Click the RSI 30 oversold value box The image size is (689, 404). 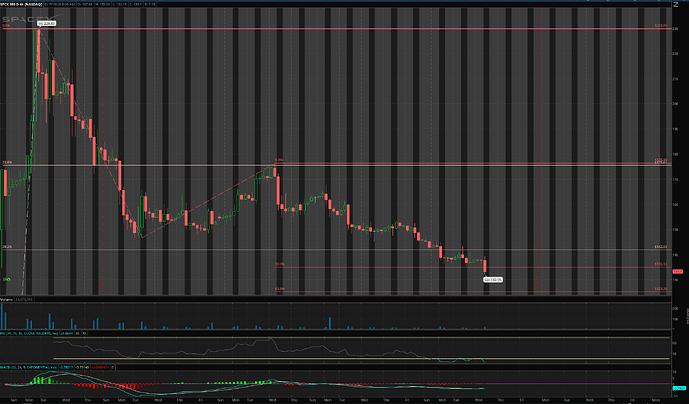click(x=77, y=334)
